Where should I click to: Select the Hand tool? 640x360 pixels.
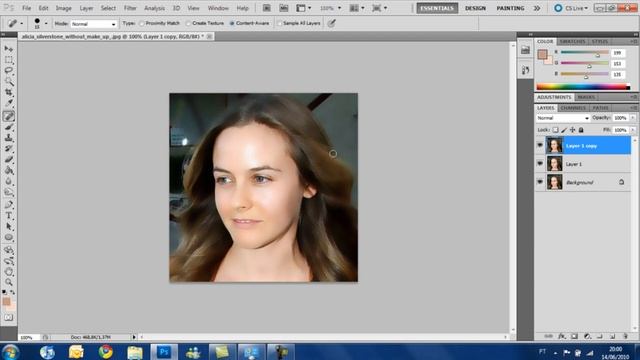(9, 272)
